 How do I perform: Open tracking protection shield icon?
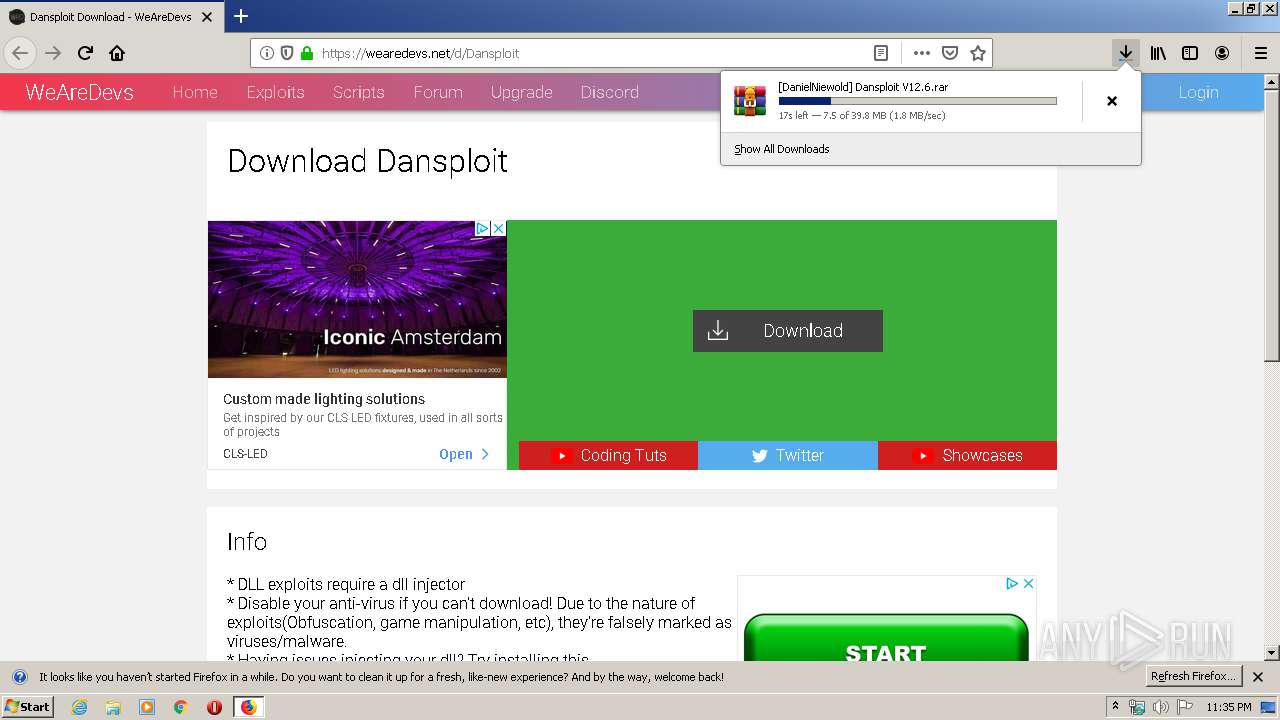coord(287,53)
